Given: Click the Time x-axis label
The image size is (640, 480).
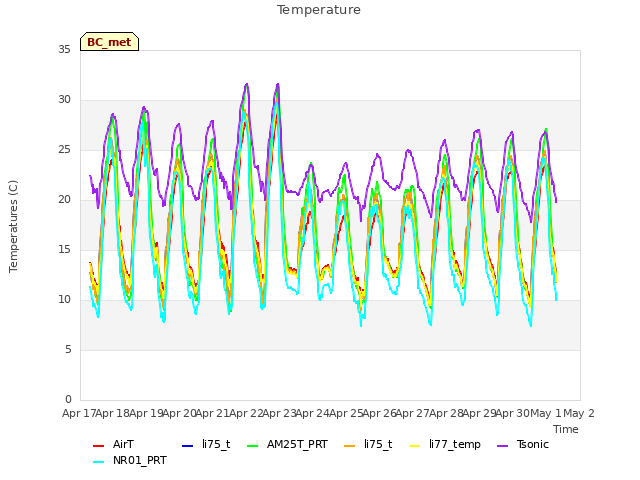Looking at the screenshot, I should [566, 429].
